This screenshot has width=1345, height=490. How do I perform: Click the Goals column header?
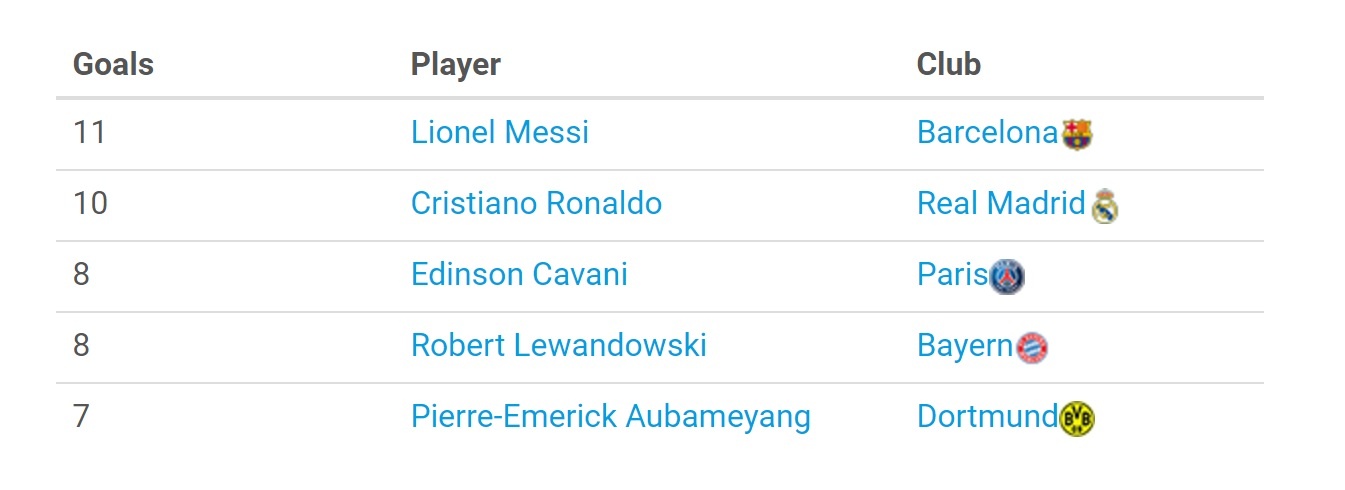(113, 64)
